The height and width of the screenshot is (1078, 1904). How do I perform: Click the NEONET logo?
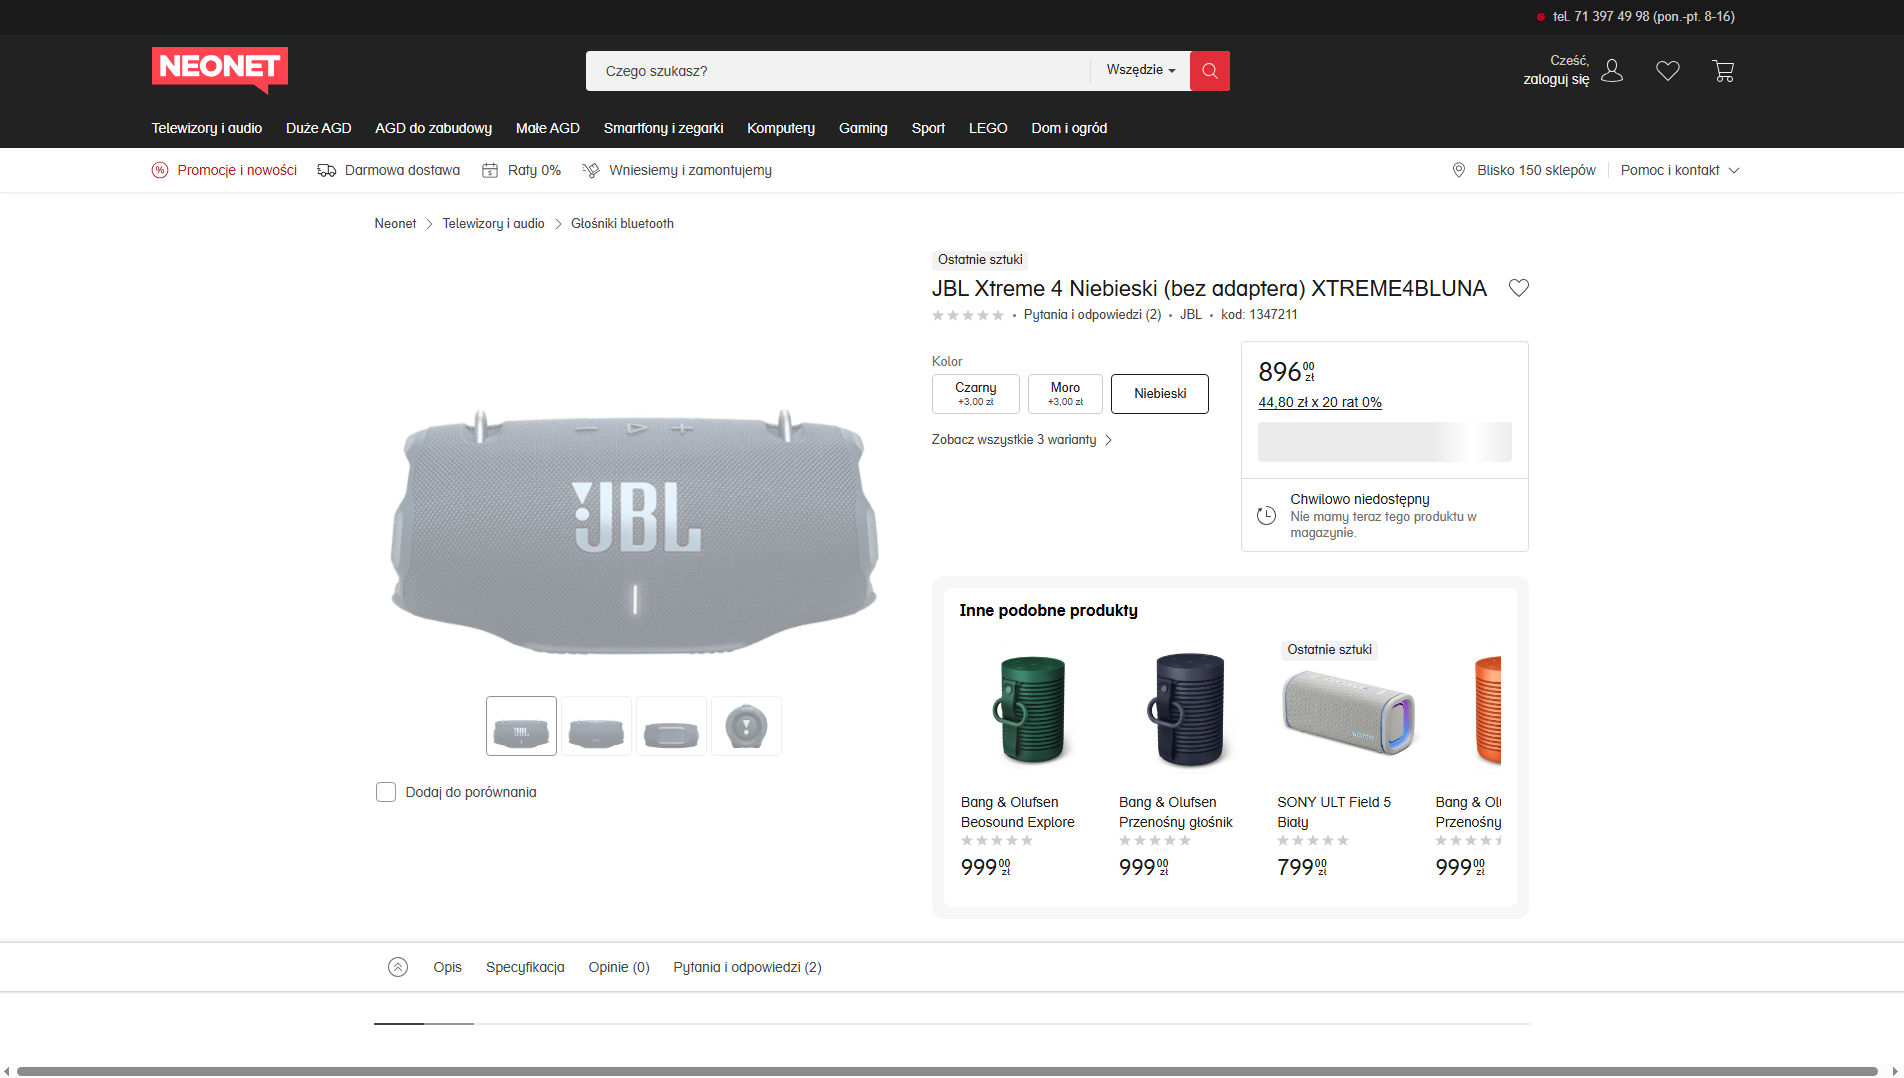220,70
